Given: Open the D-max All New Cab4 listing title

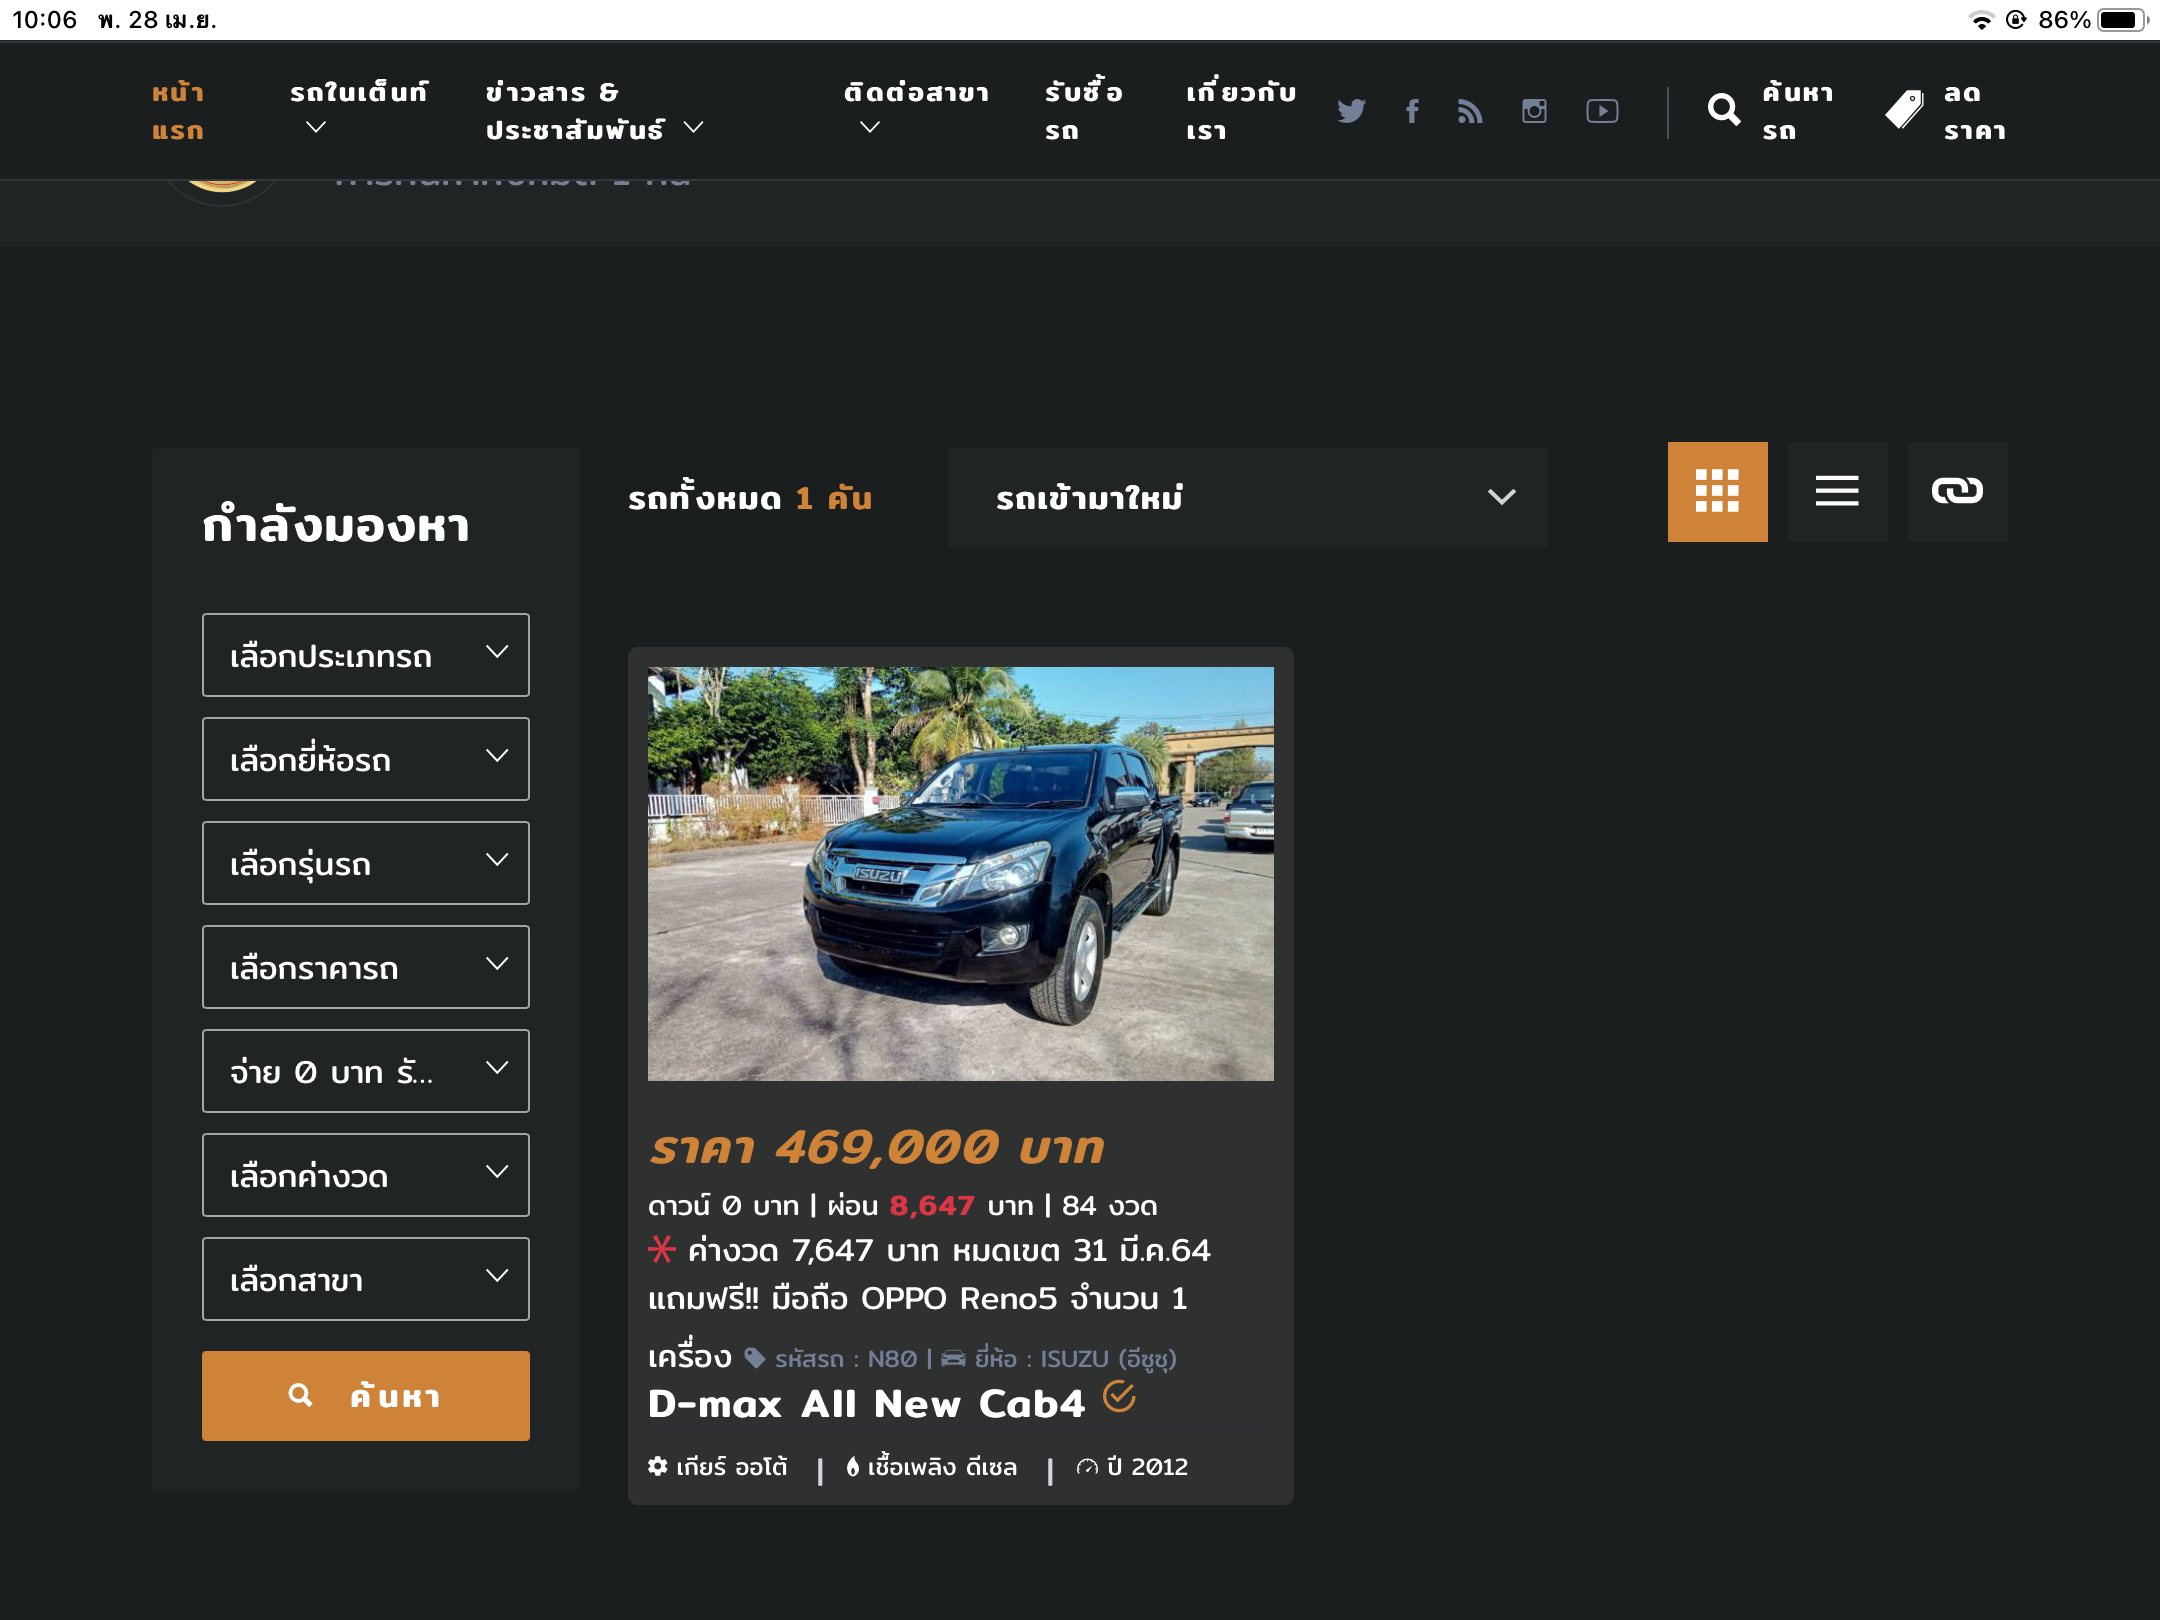Looking at the screenshot, I should [x=866, y=1404].
